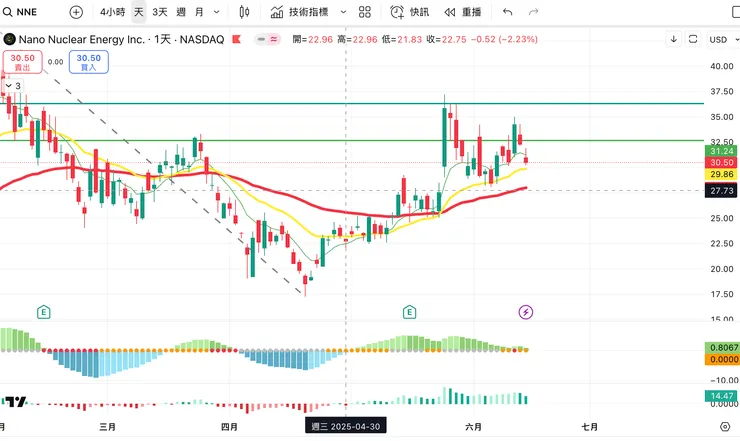Click the red flag icon beside NASDAQ

tap(236, 39)
